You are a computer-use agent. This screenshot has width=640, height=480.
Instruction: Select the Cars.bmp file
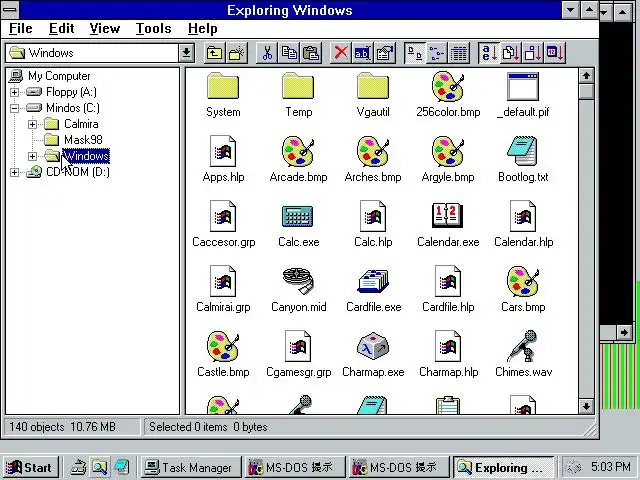pos(523,290)
